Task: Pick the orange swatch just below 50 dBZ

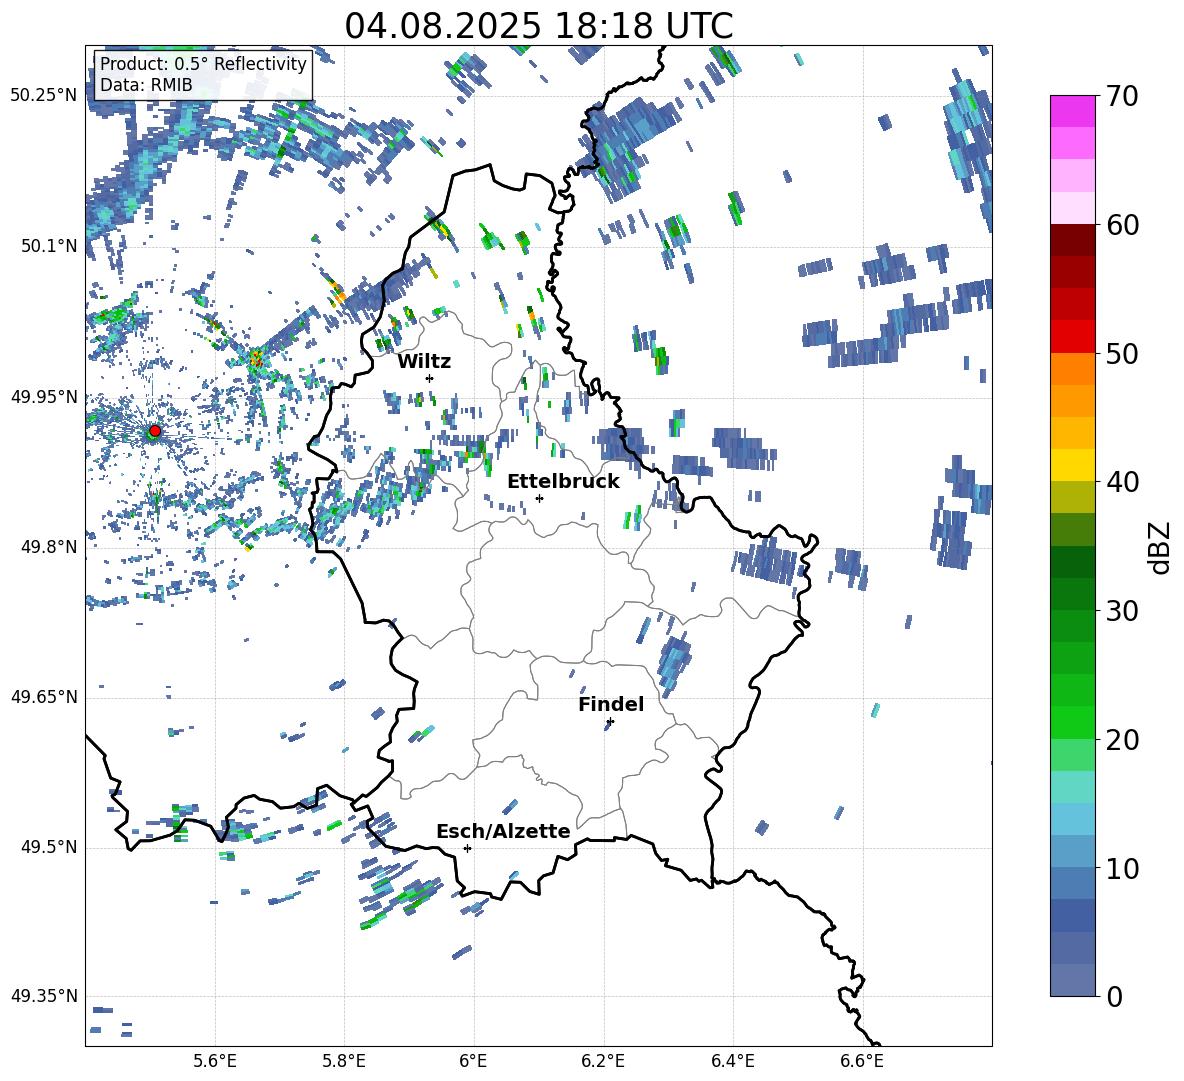Action: (x=1073, y=369)
